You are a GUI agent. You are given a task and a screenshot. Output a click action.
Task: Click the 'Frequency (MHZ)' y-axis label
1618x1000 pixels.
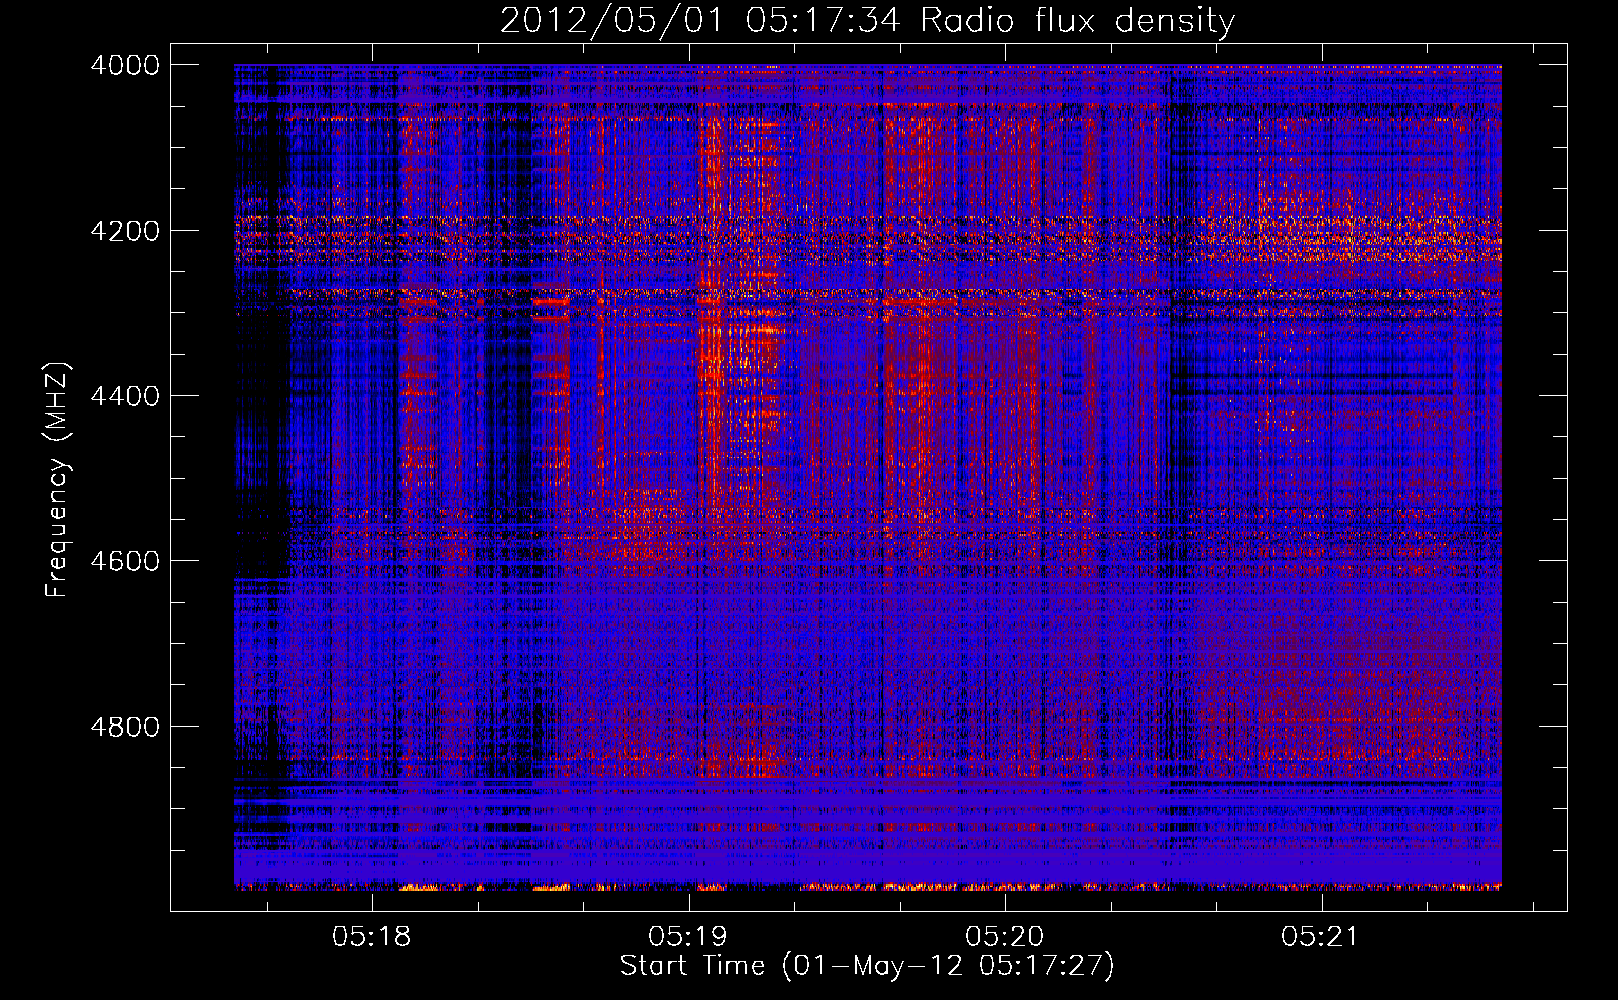click(57, 480)
